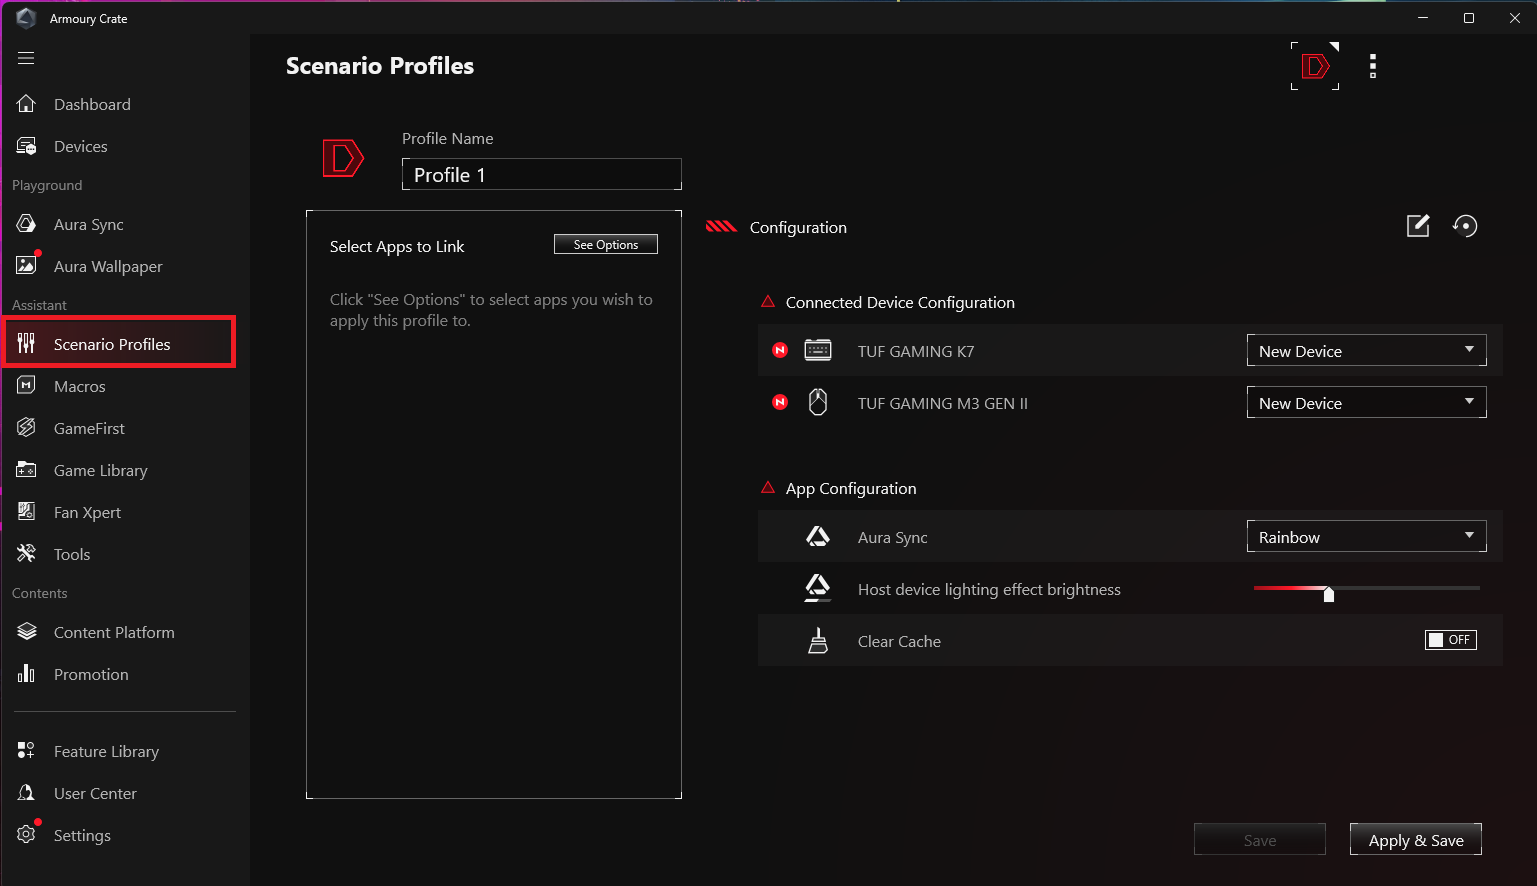Viewport: 1537px width, 886px height.
Task: Click the Save button
Action: [x=1260, y=840]
